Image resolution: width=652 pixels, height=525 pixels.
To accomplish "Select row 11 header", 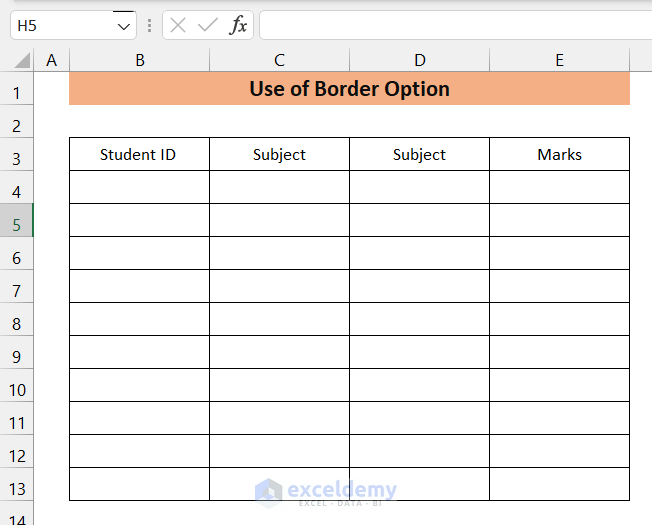I will [16, 419].
